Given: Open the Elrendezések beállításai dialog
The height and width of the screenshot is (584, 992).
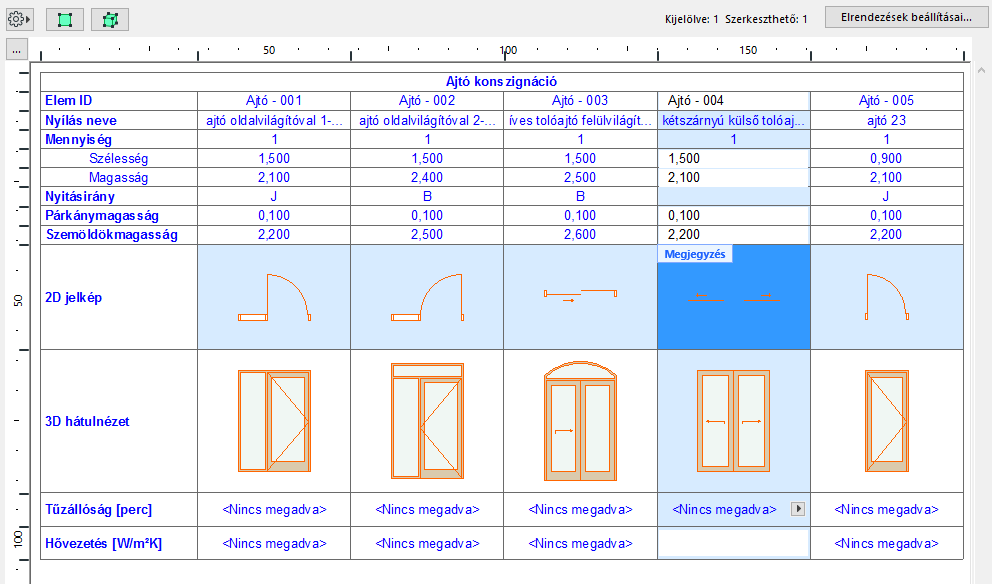Looking at the screenshot, I should coord(904,16).
